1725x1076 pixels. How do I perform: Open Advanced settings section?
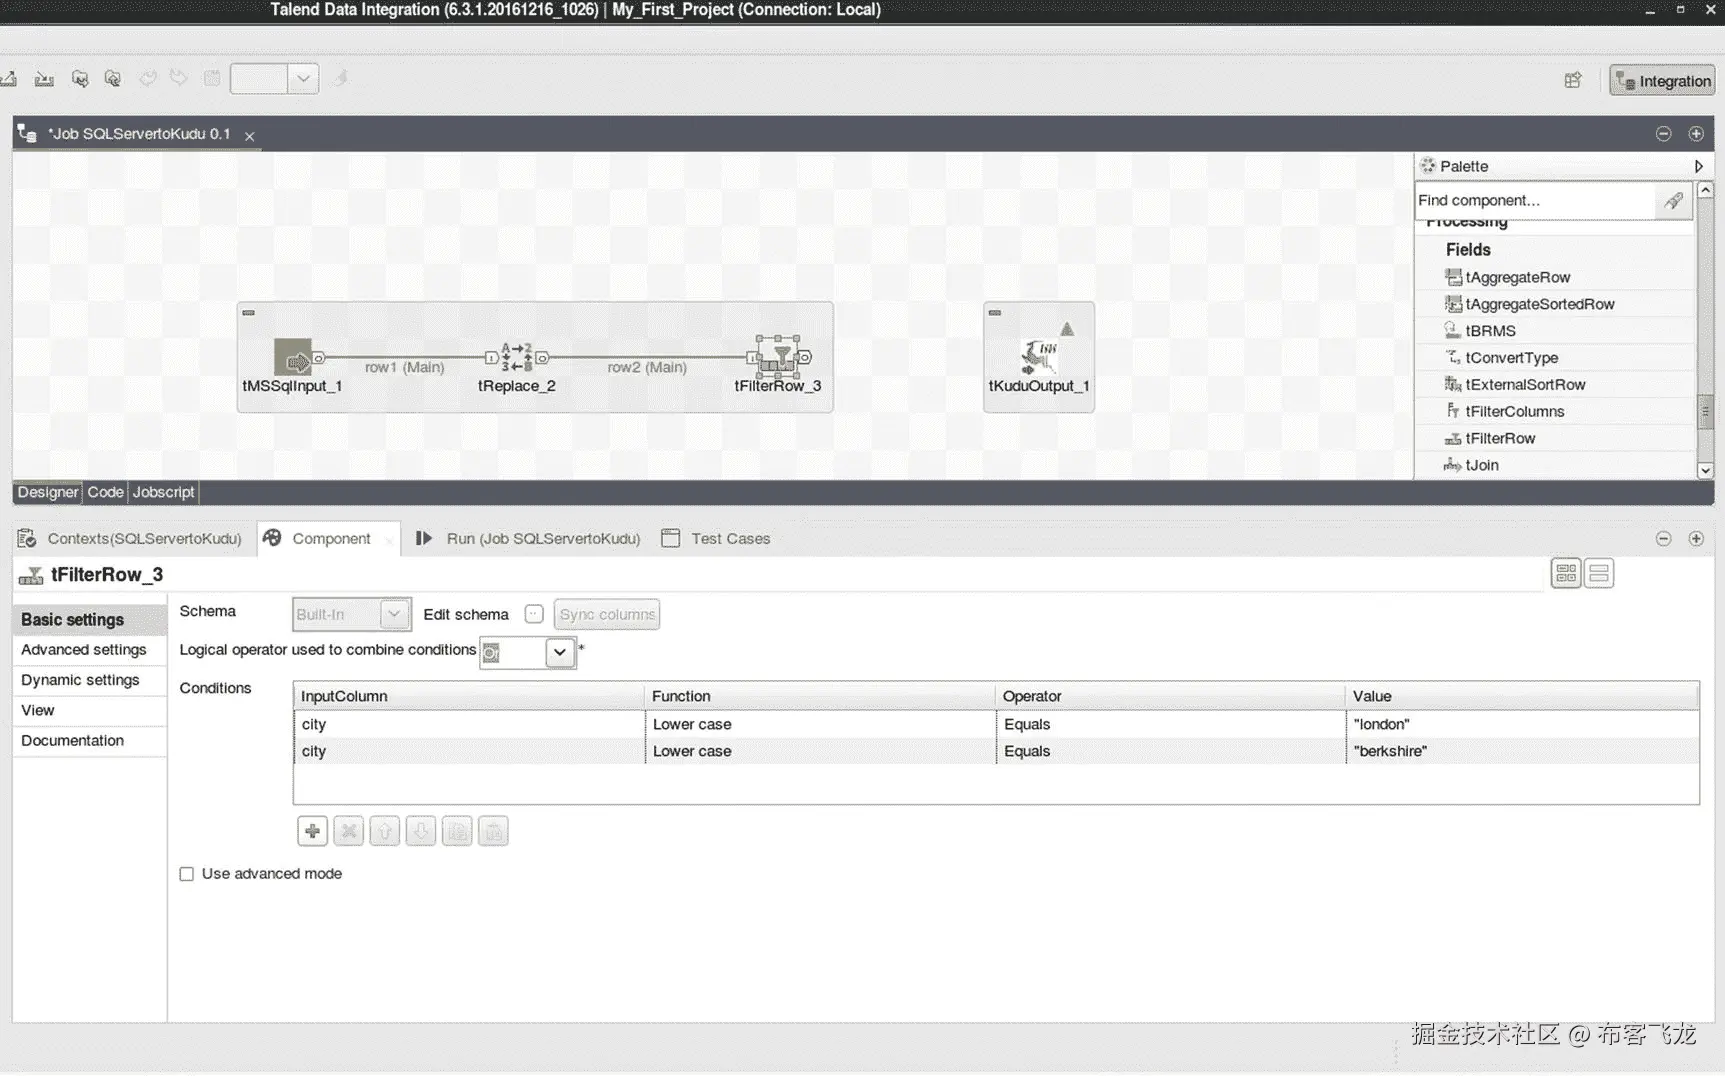pos(90,650)
